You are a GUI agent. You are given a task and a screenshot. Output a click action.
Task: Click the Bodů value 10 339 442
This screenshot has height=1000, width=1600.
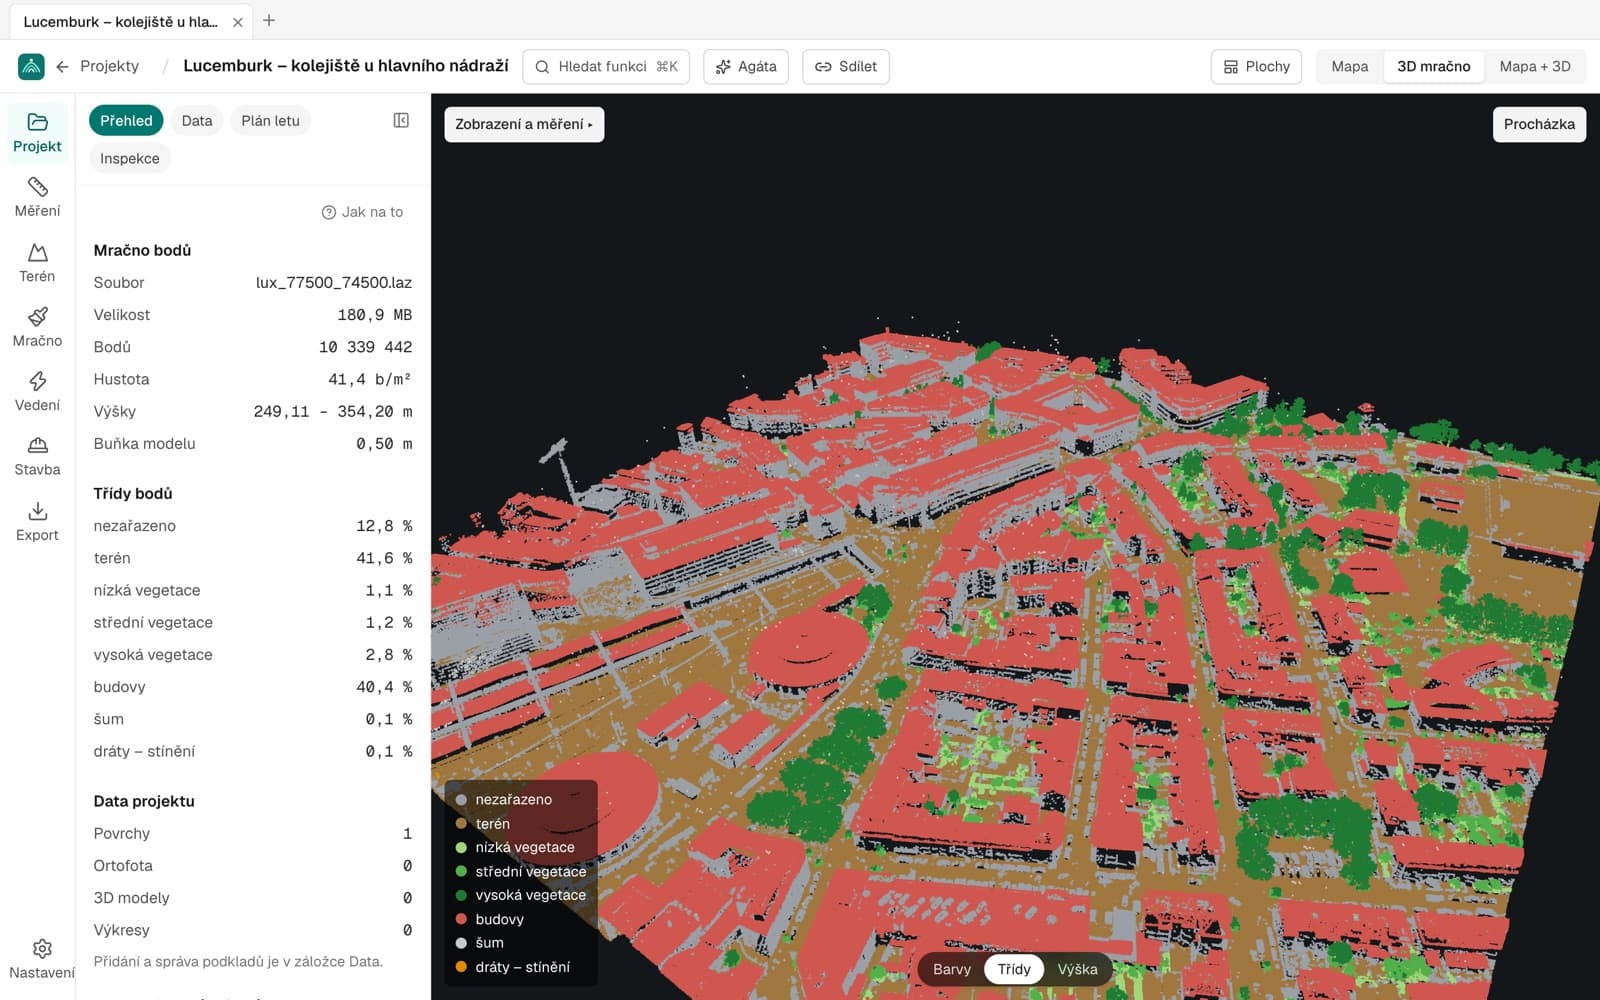point(365,347)
